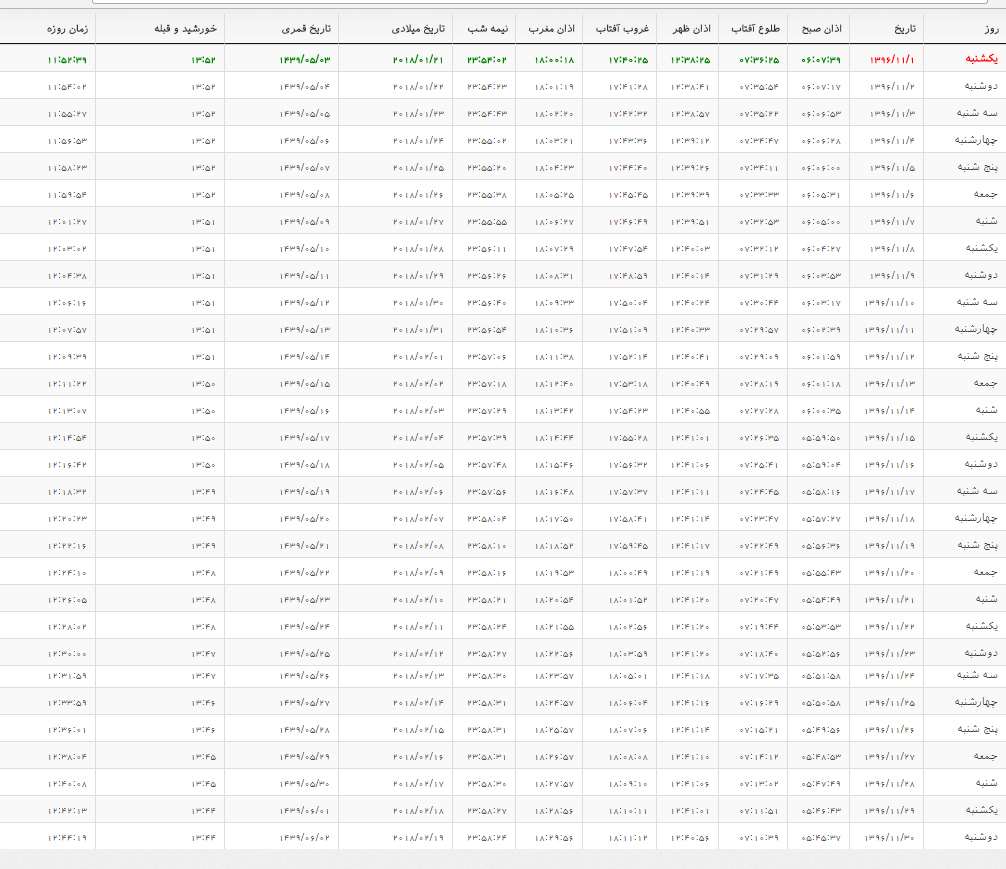Select Gregorian date ۲۰۱۸/۰۲/۰۵
The height and width of the screenshot is (869, 1006).
418,465
